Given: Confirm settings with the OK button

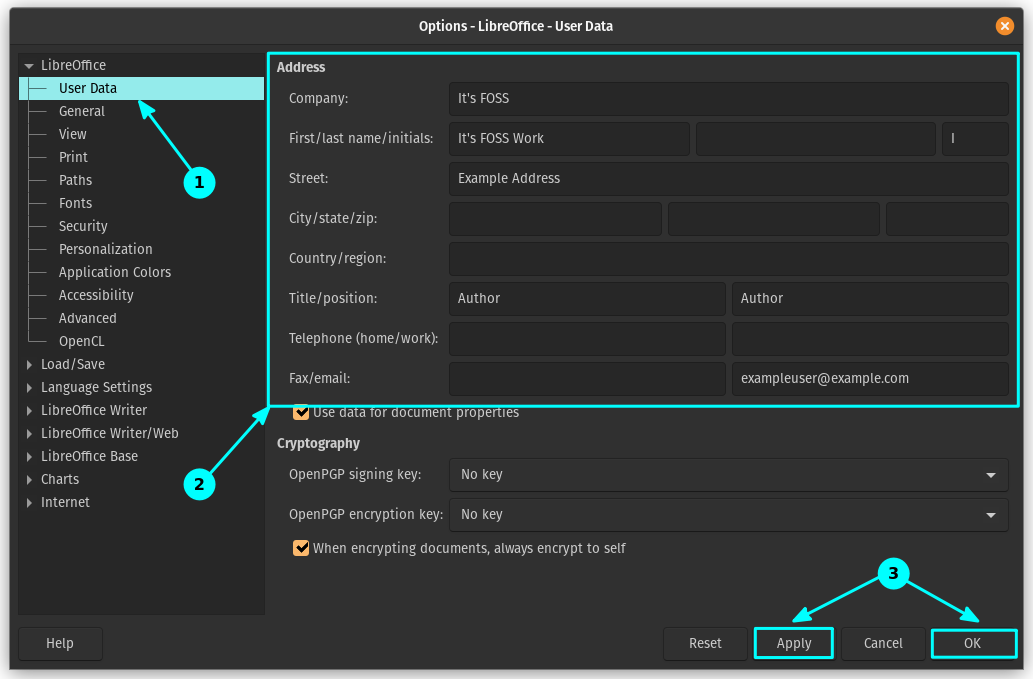Looking at the screenshot, I should coord(972,643).
